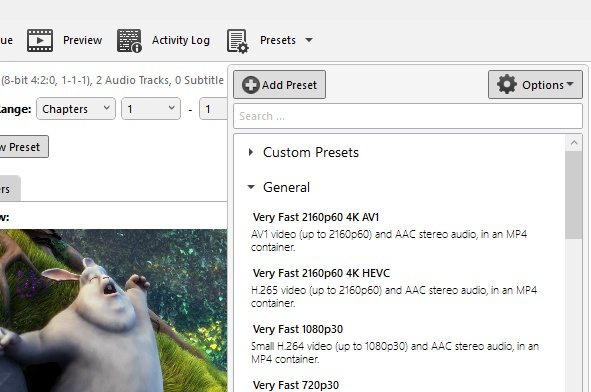This screenshot has height=392, width=591.
Task: Click the Add Preset button
Action: coord(279,85)
